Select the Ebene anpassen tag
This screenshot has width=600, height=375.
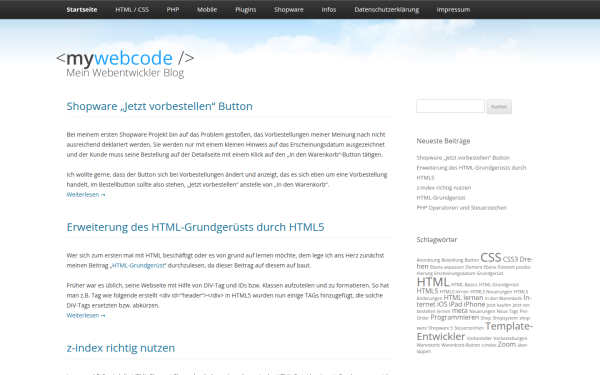[x=447, y=267]
